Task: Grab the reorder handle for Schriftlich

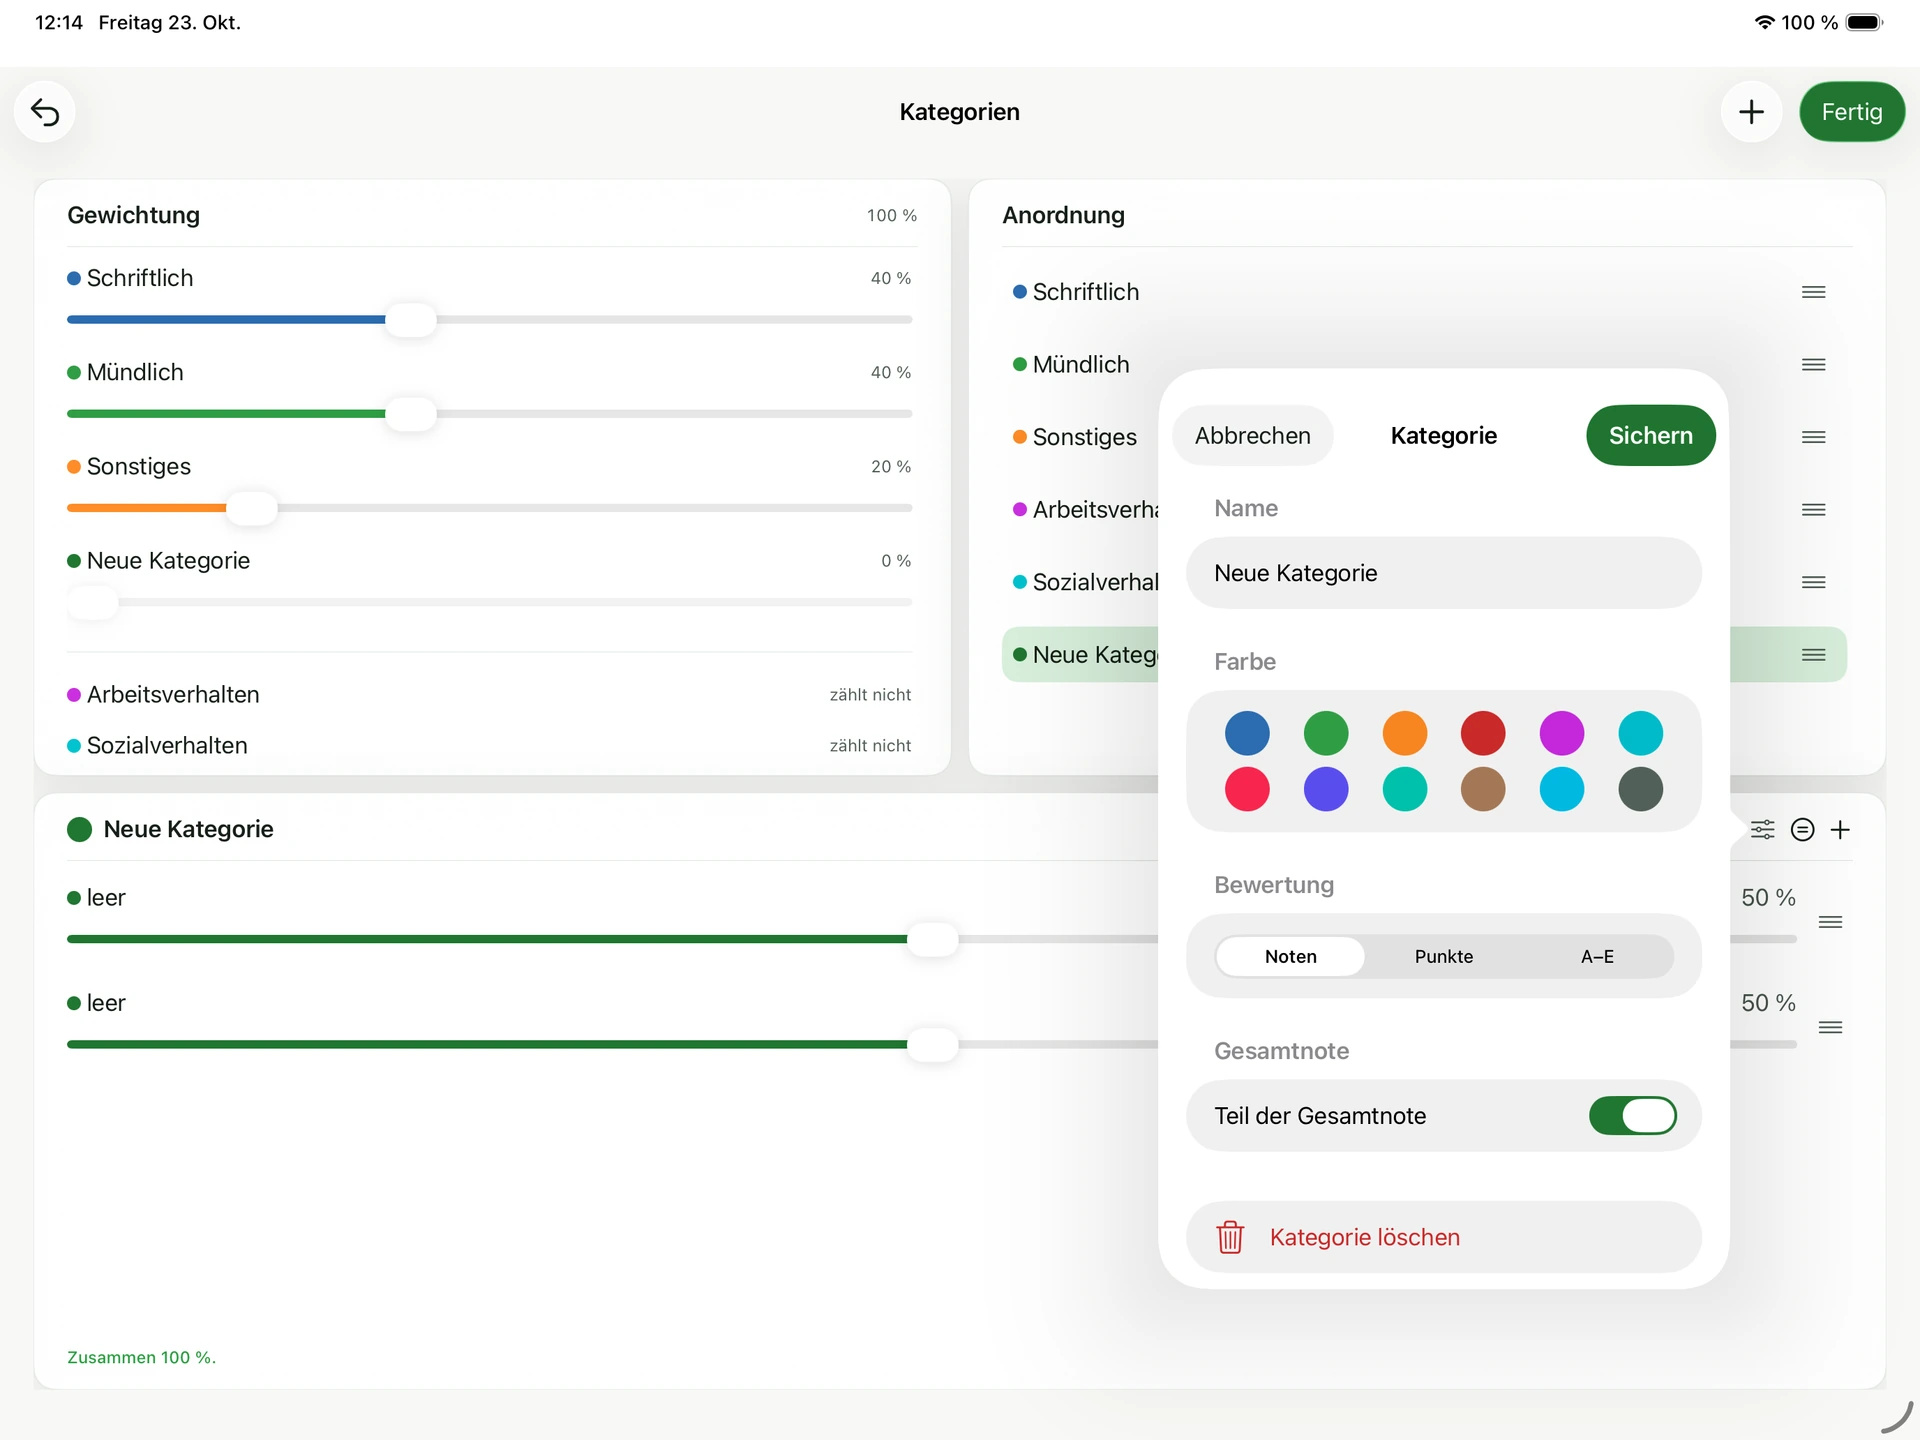Action: (1814, 292)
